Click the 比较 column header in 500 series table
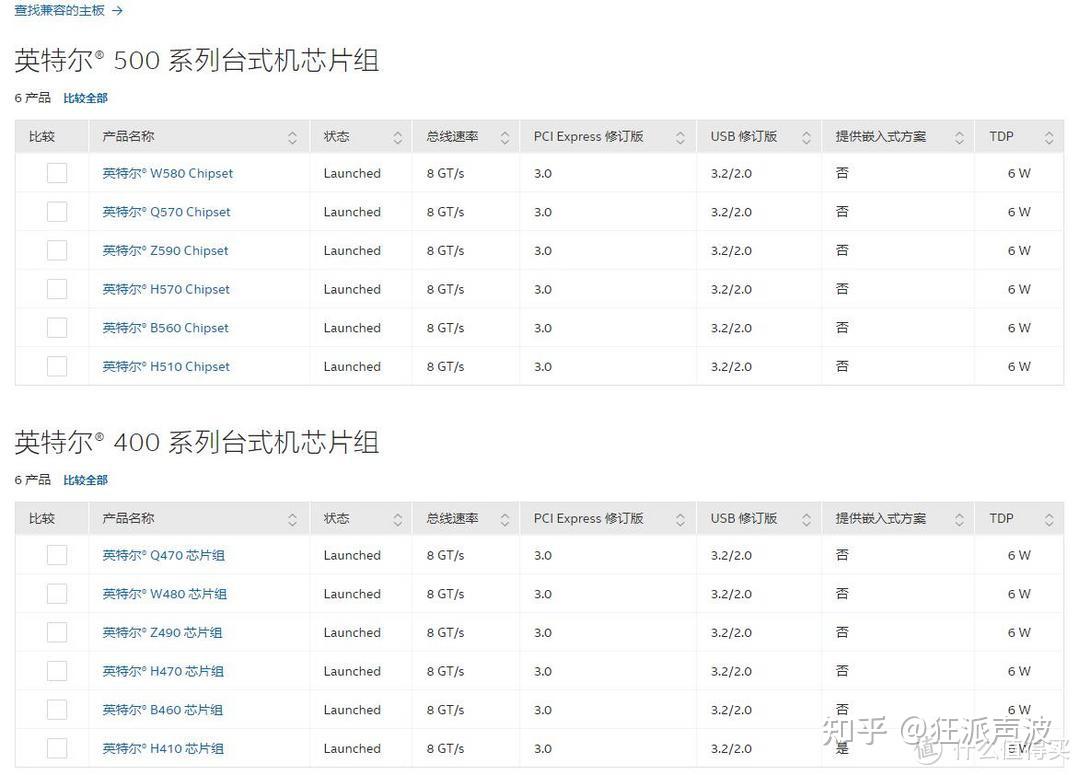The height and width of the screenshot is (775, 1080). click(42, 136)
